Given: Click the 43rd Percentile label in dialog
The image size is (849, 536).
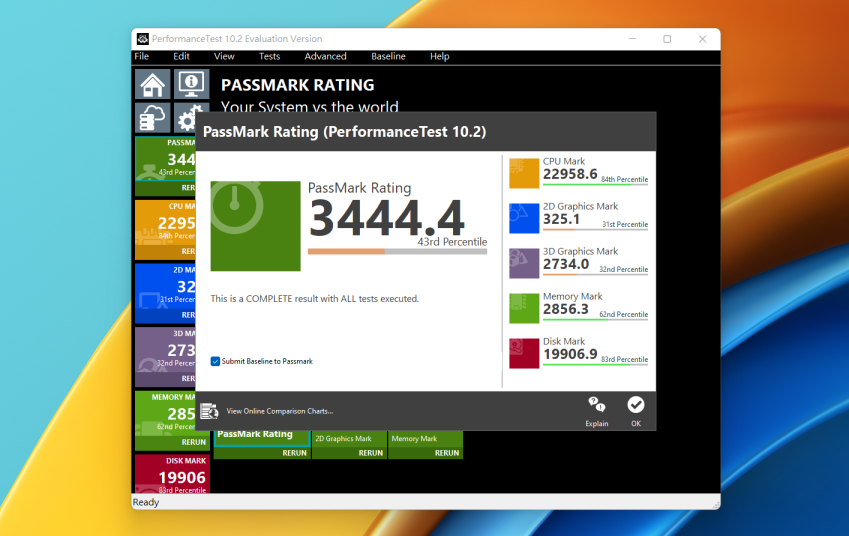Looking at the screenshot, I should tap(452, 242).
